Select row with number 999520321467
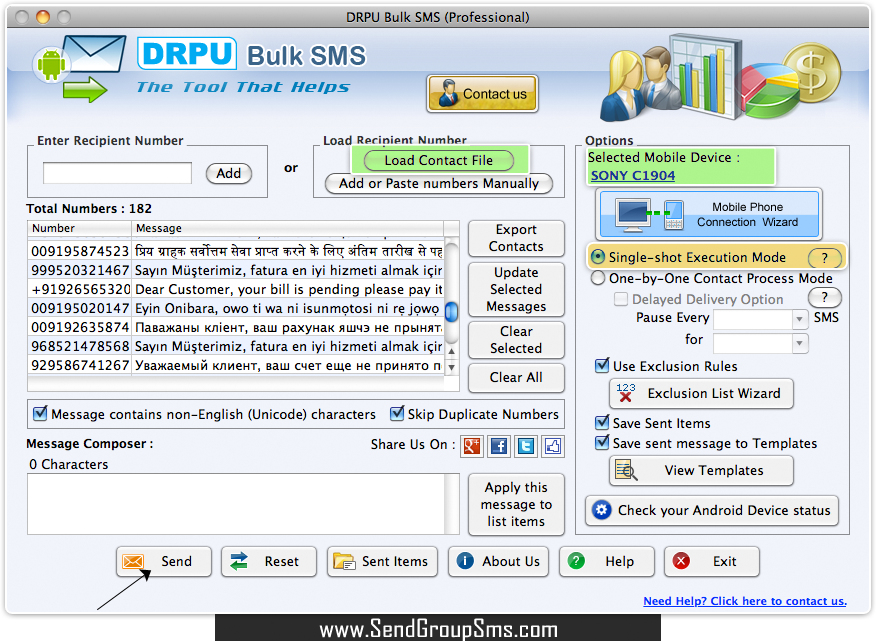 point(236,270)
